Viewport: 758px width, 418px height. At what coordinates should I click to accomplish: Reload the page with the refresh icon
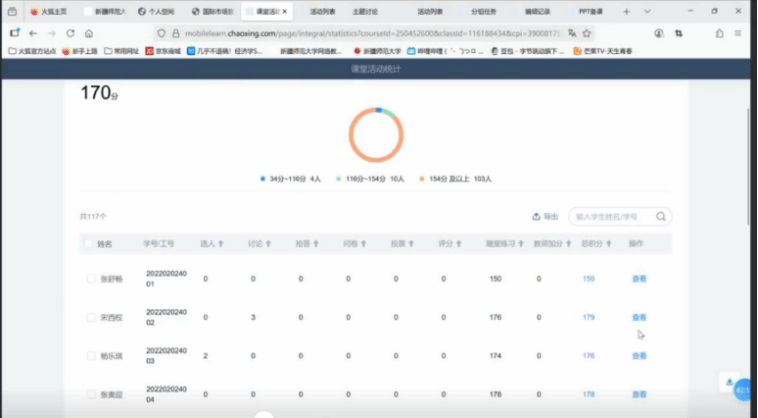[70, 33]
